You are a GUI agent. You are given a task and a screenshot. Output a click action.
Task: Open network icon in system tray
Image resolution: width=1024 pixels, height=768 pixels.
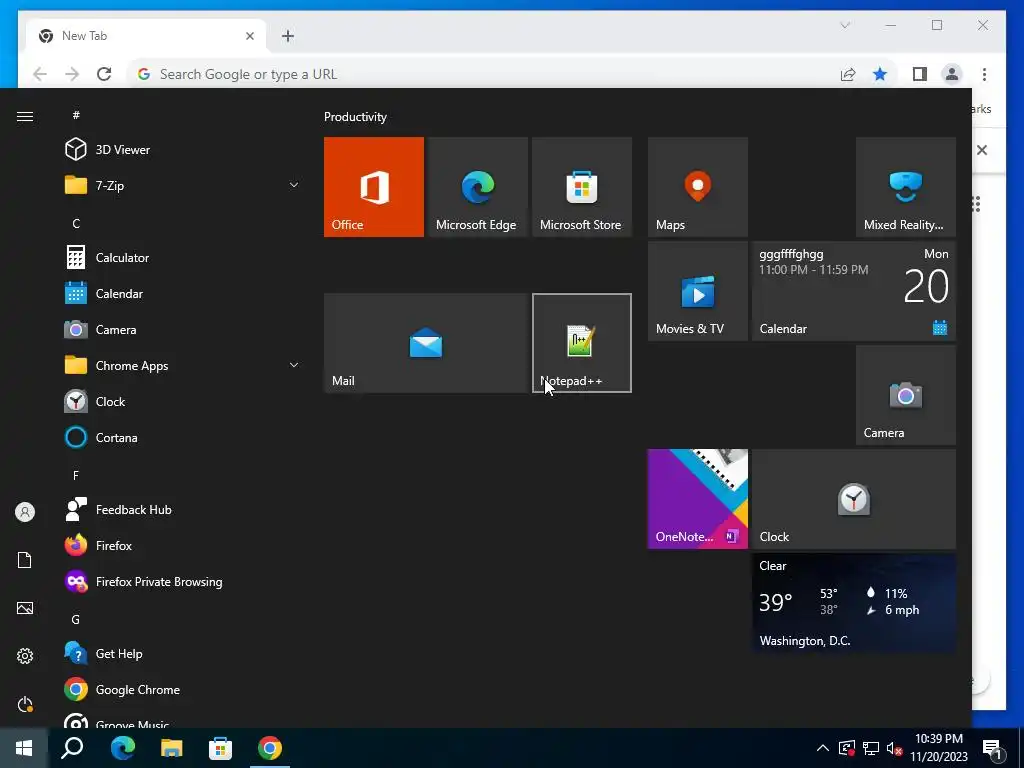[x=871, y=748]
